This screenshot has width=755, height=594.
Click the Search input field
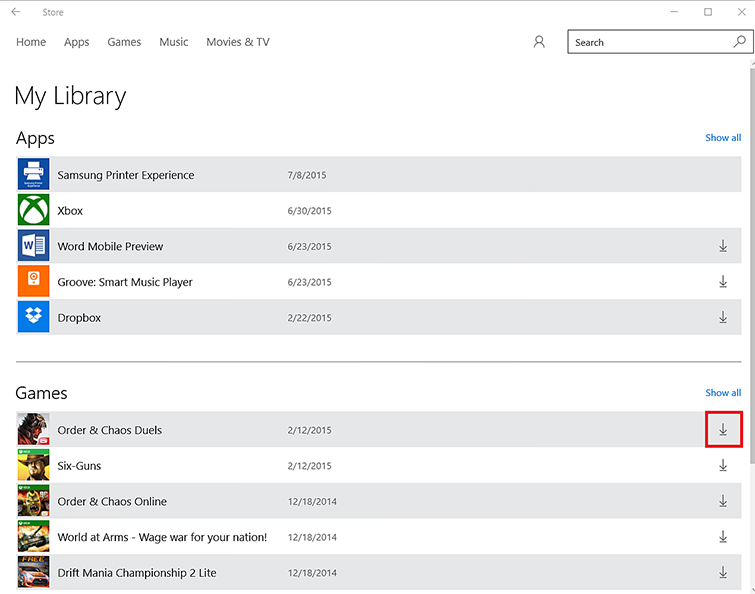point(648,42)
